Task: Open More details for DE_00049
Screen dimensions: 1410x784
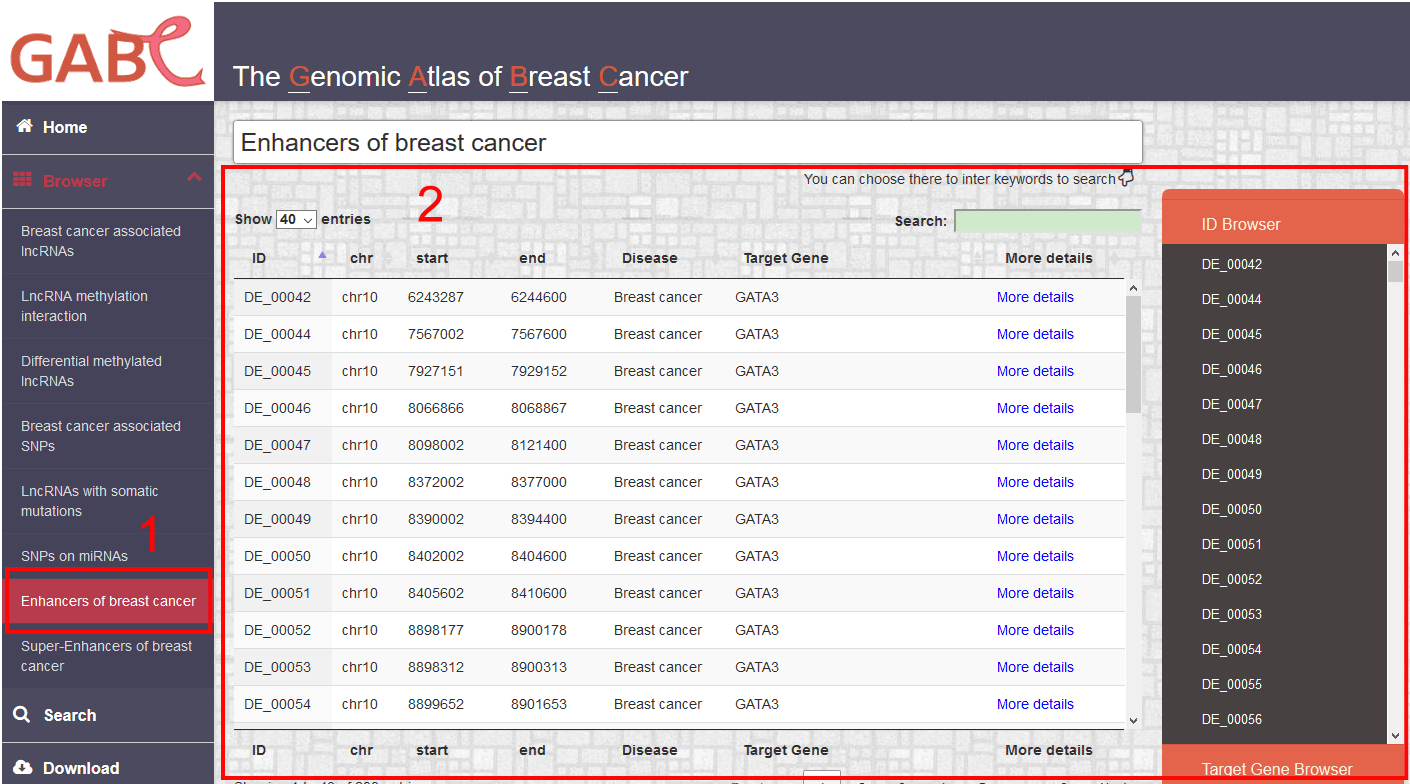Action: pos(1035,519)
